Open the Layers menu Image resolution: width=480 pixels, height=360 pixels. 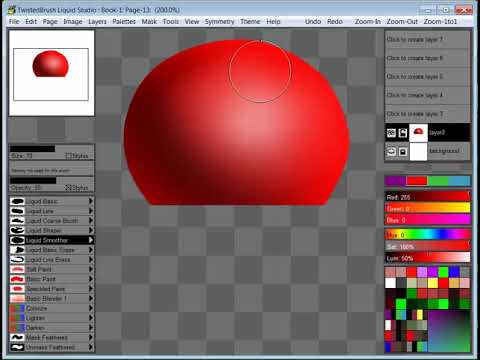point(97,22)
